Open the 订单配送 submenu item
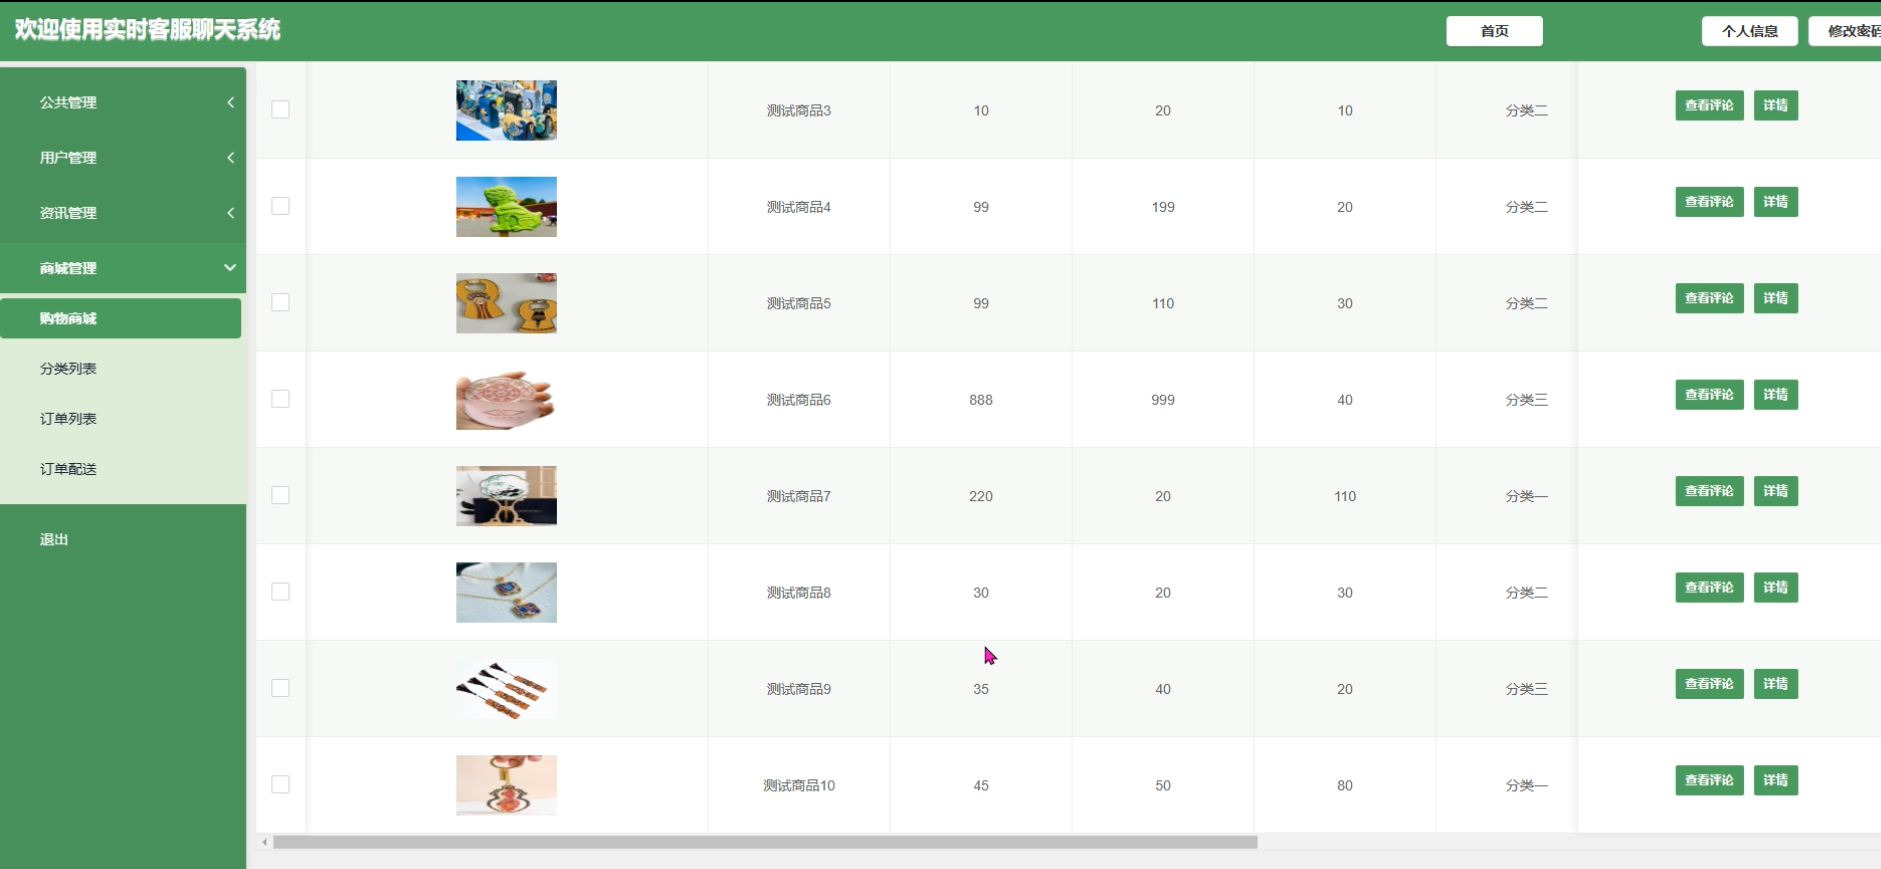The height and width of the screenshot is (869, 1881). (121, 468)
